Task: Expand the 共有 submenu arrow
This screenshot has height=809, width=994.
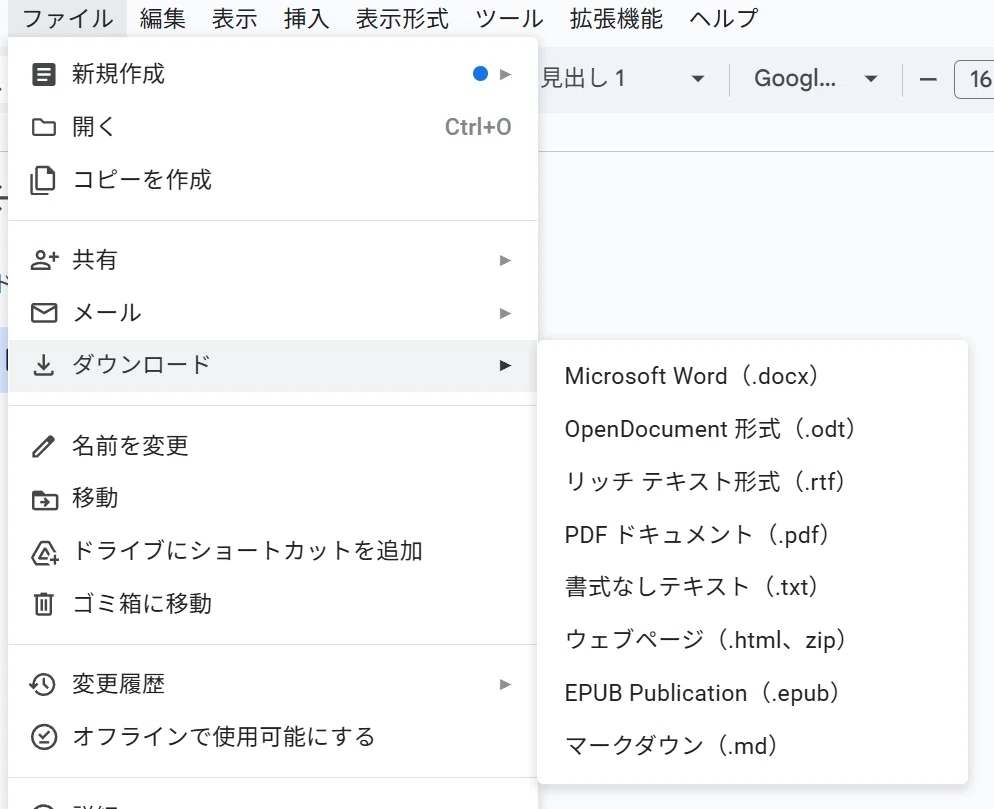Action: (x=505, y=261)
